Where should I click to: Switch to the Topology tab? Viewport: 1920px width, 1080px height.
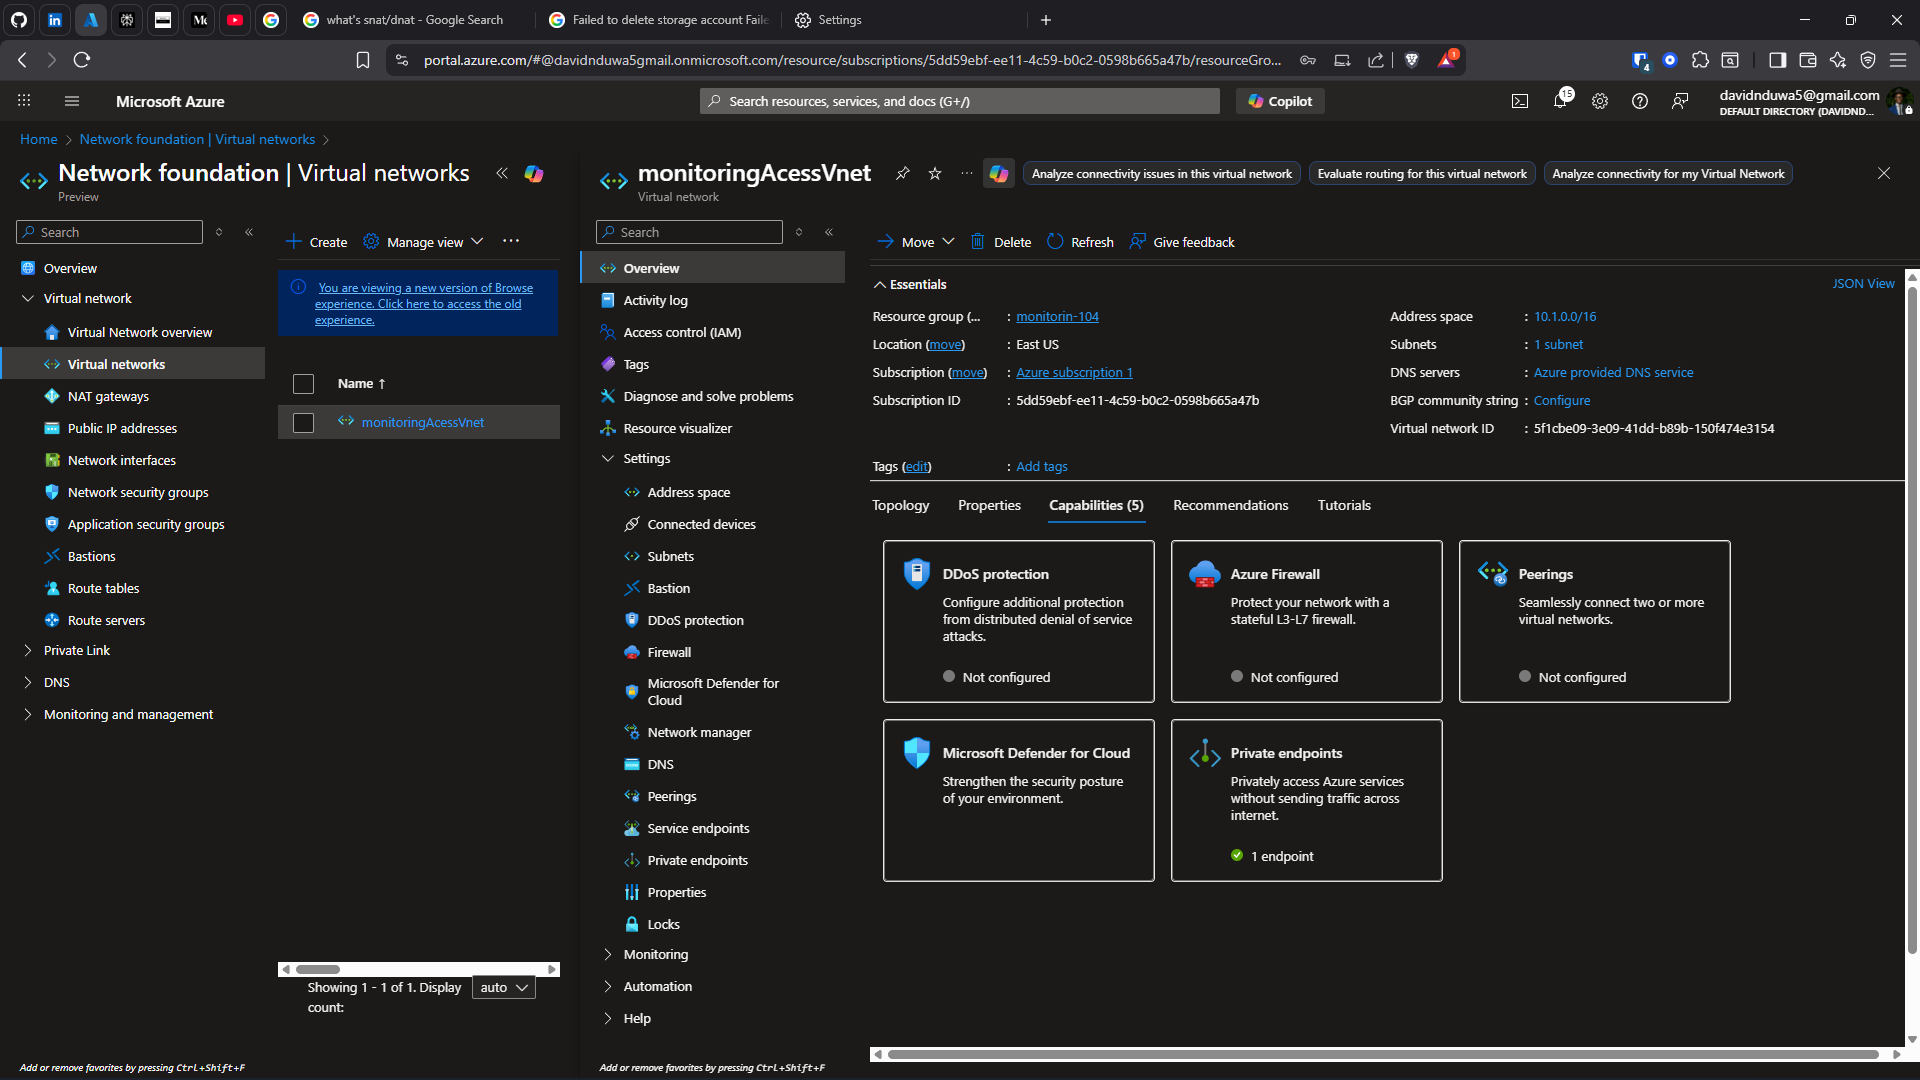point(900,505)
